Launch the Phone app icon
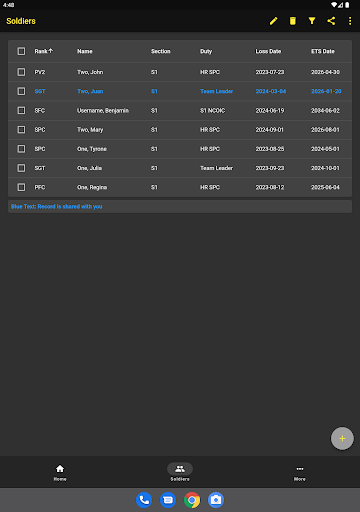The image size is (360, 512). click(144, 500)
